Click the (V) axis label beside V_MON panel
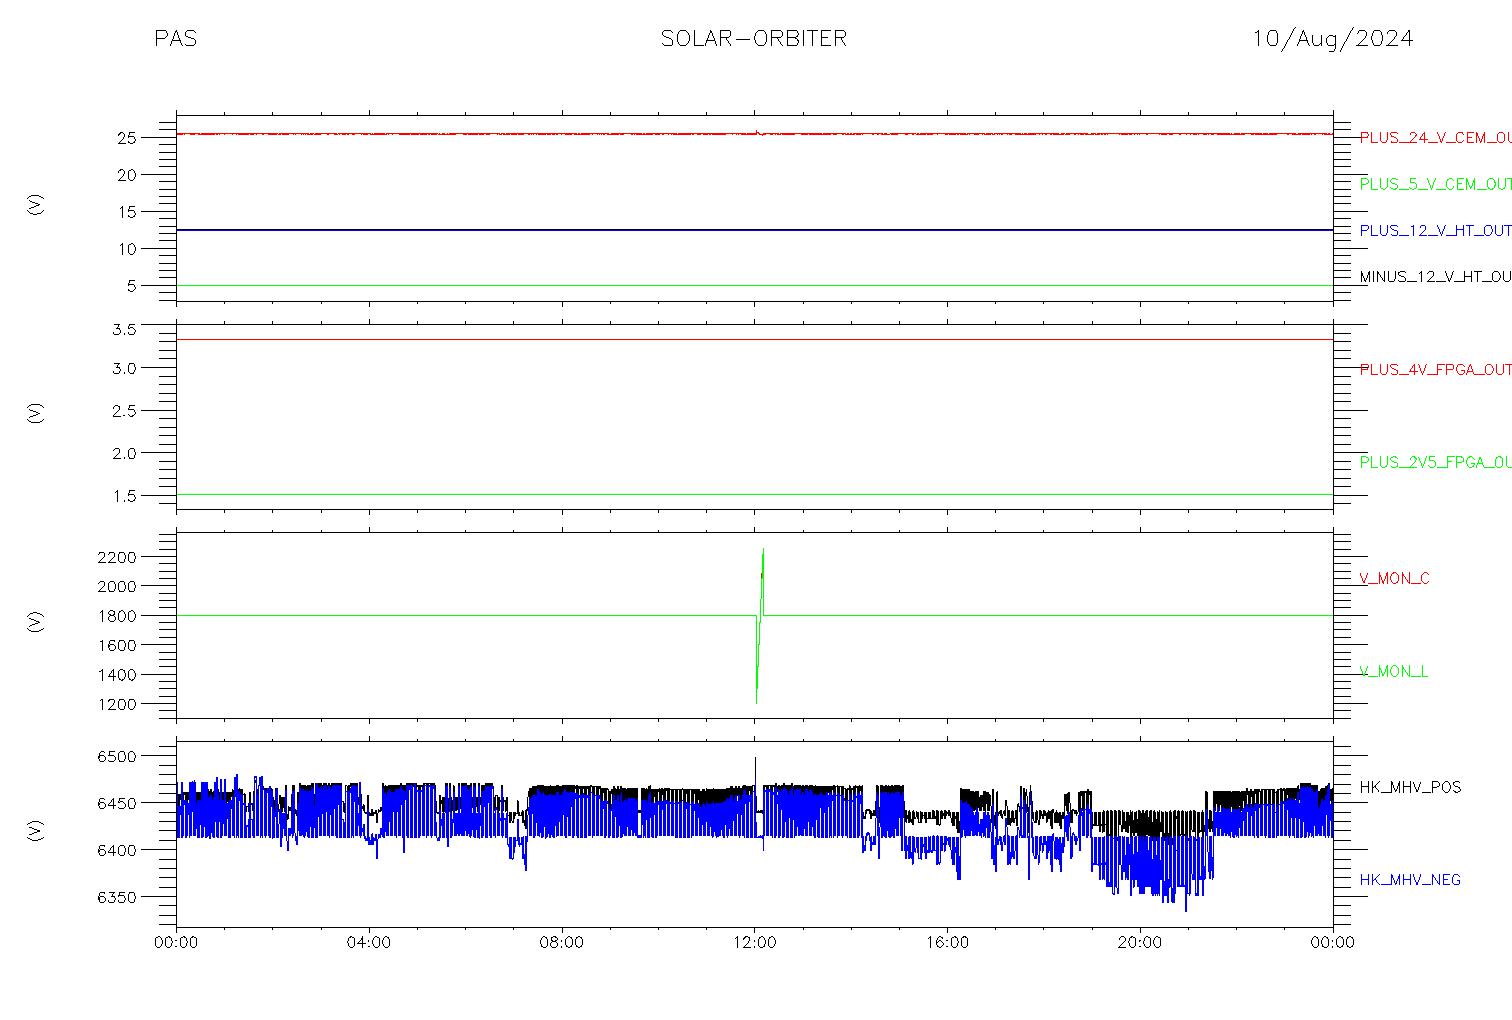This screenshot has width=1512, height=1020. pyautogui.click(x=36, y=621)
